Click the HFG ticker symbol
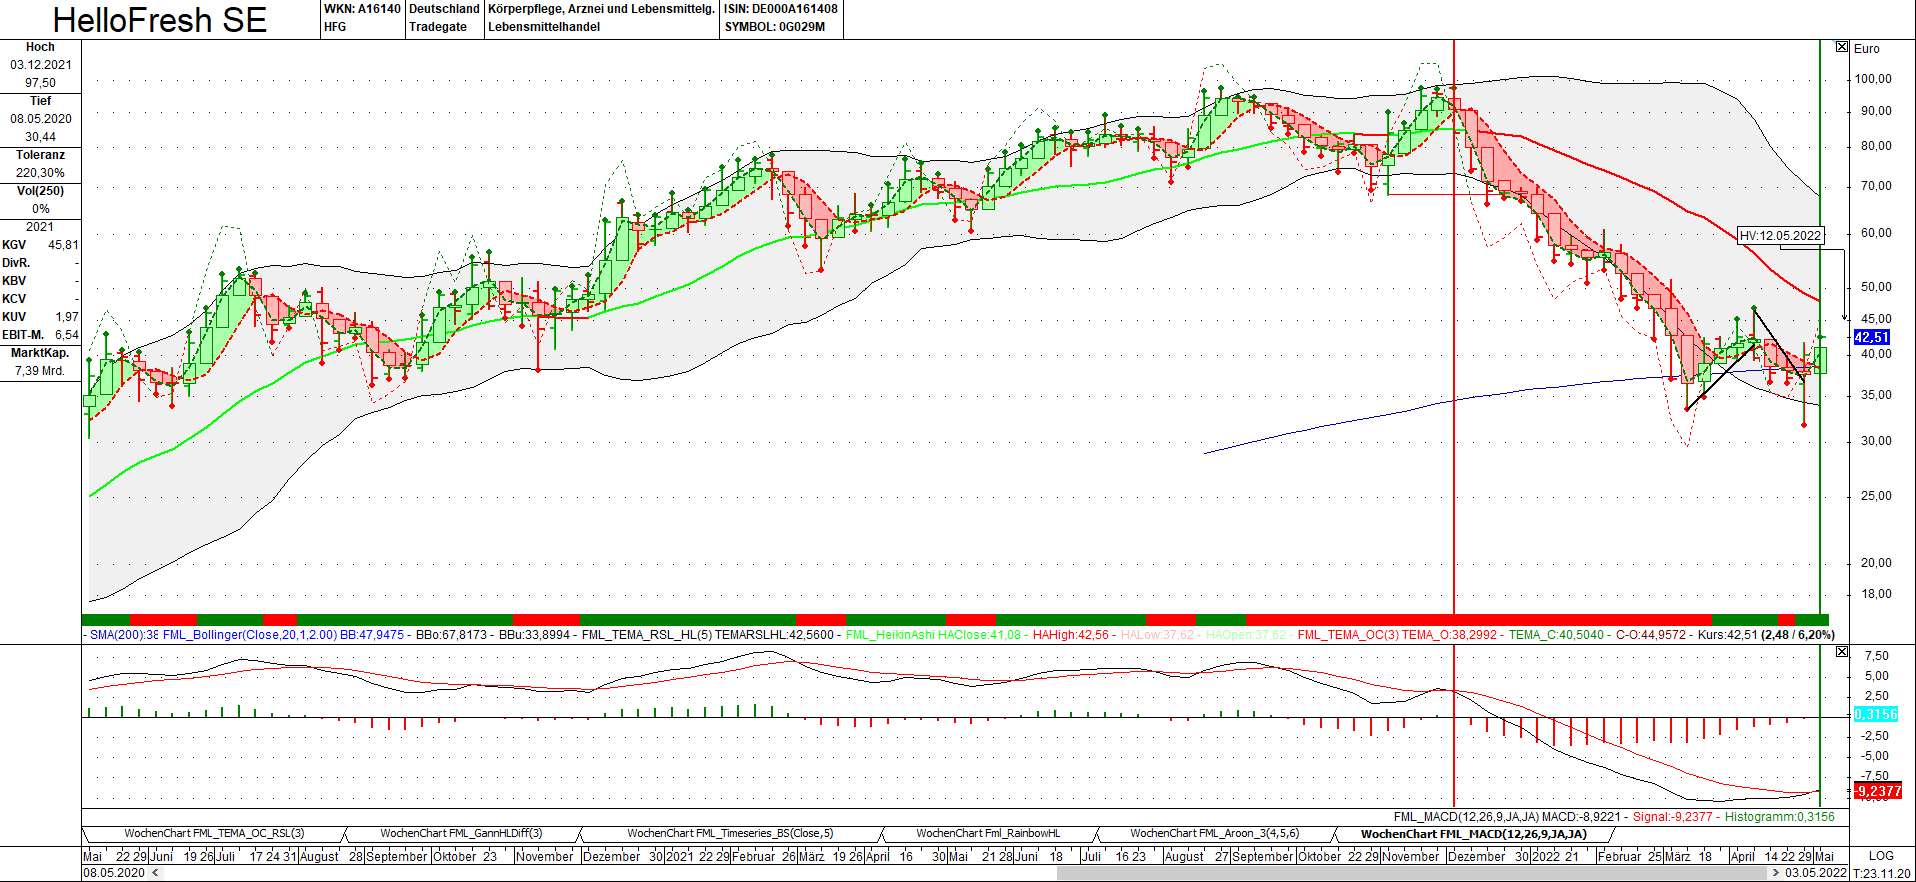1916x882 pixels. click(335, 27)
